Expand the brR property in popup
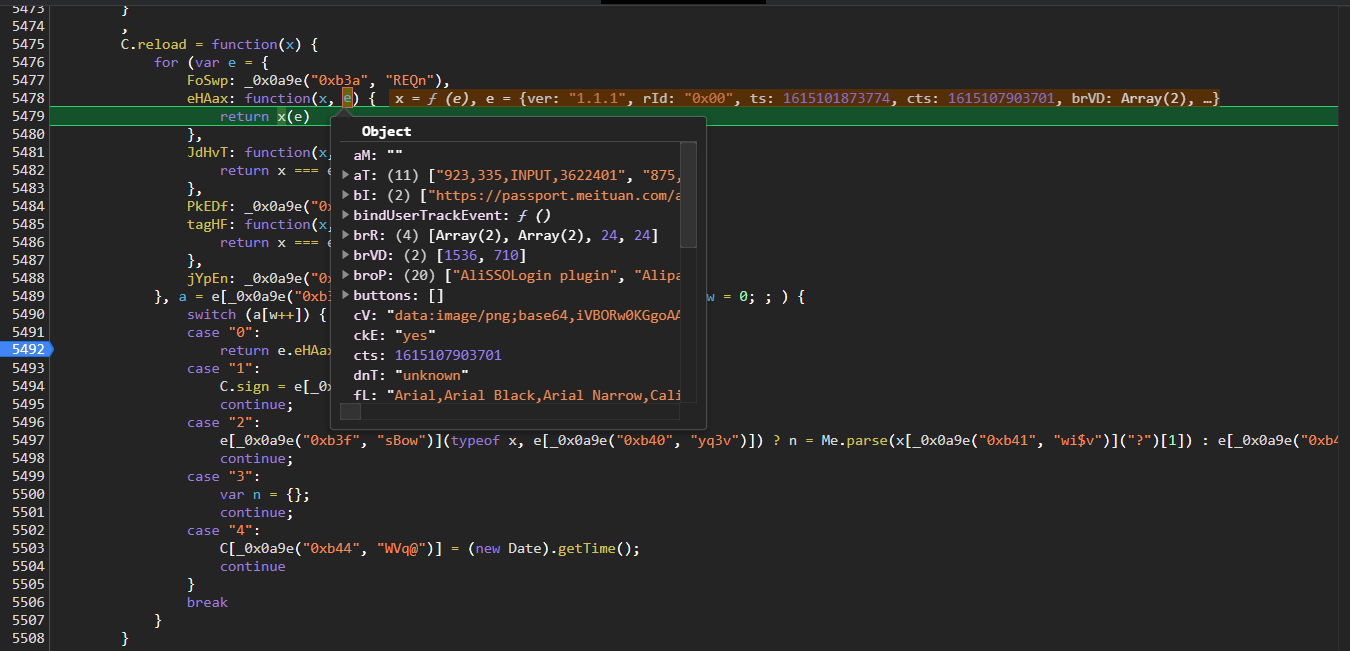This screenshot has height=651, width=1350. (x=346, y=235)
